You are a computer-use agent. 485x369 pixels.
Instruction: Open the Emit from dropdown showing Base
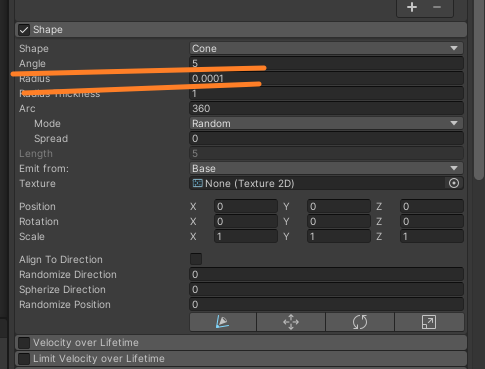pyautogui.click(x=326, y=168)
